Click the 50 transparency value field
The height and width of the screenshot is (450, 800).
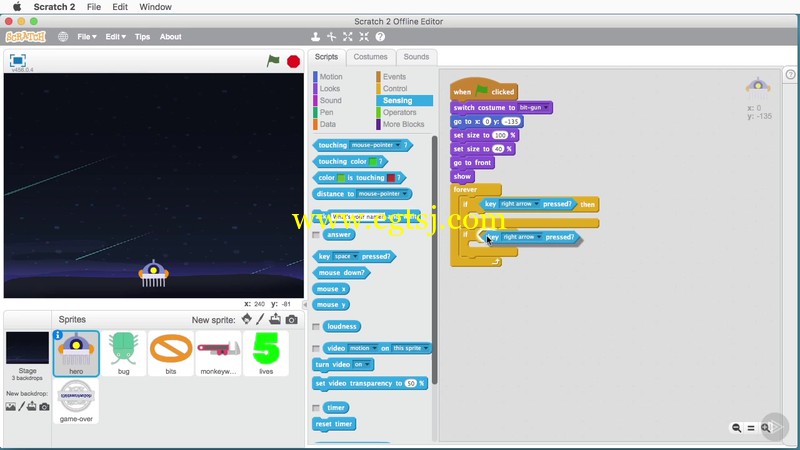tap(411, 384)
